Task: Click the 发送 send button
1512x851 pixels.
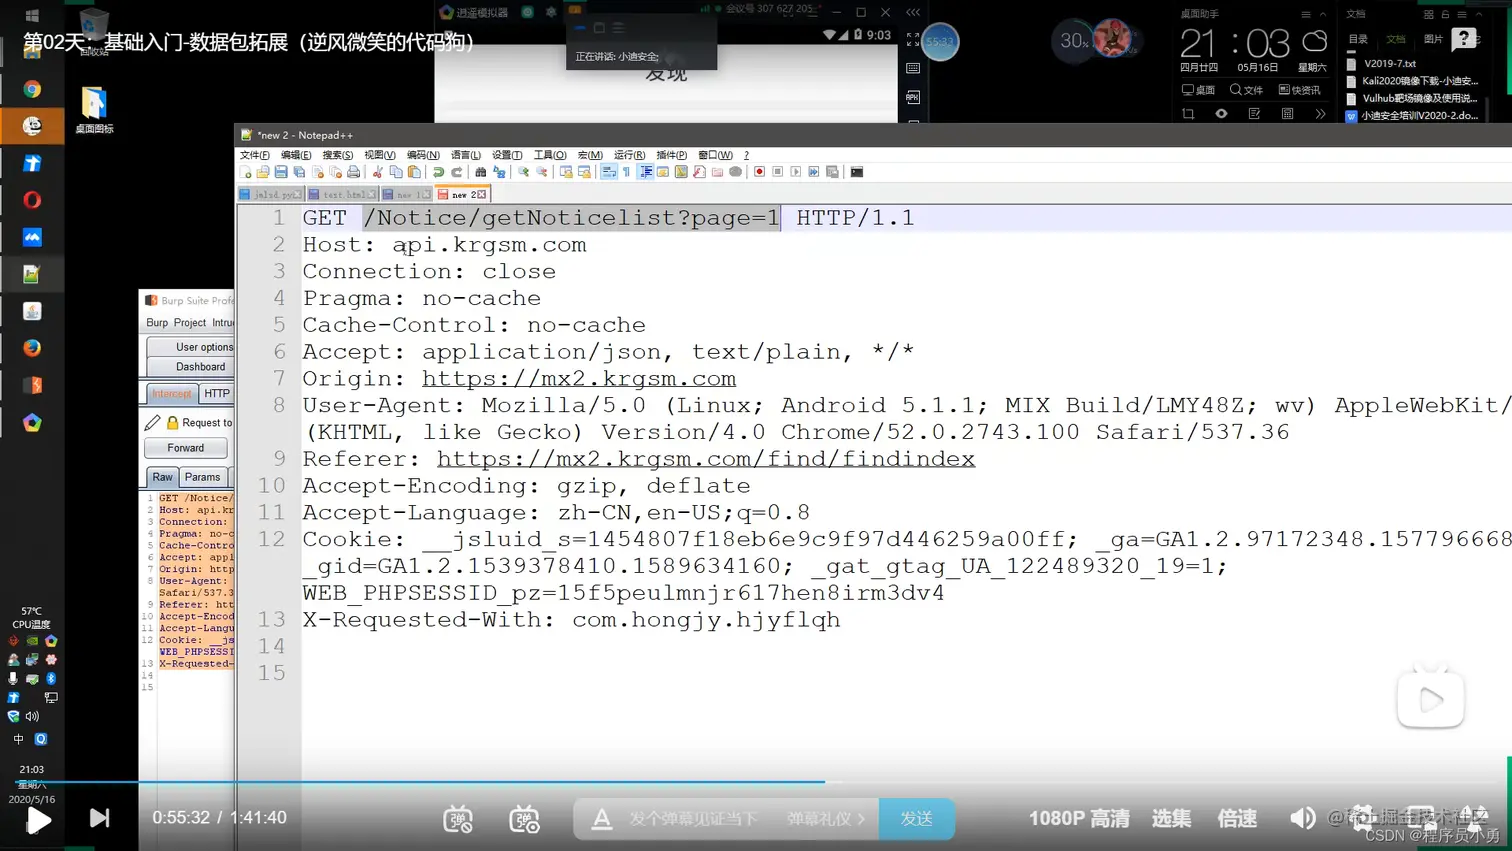Action: [916, 819]
